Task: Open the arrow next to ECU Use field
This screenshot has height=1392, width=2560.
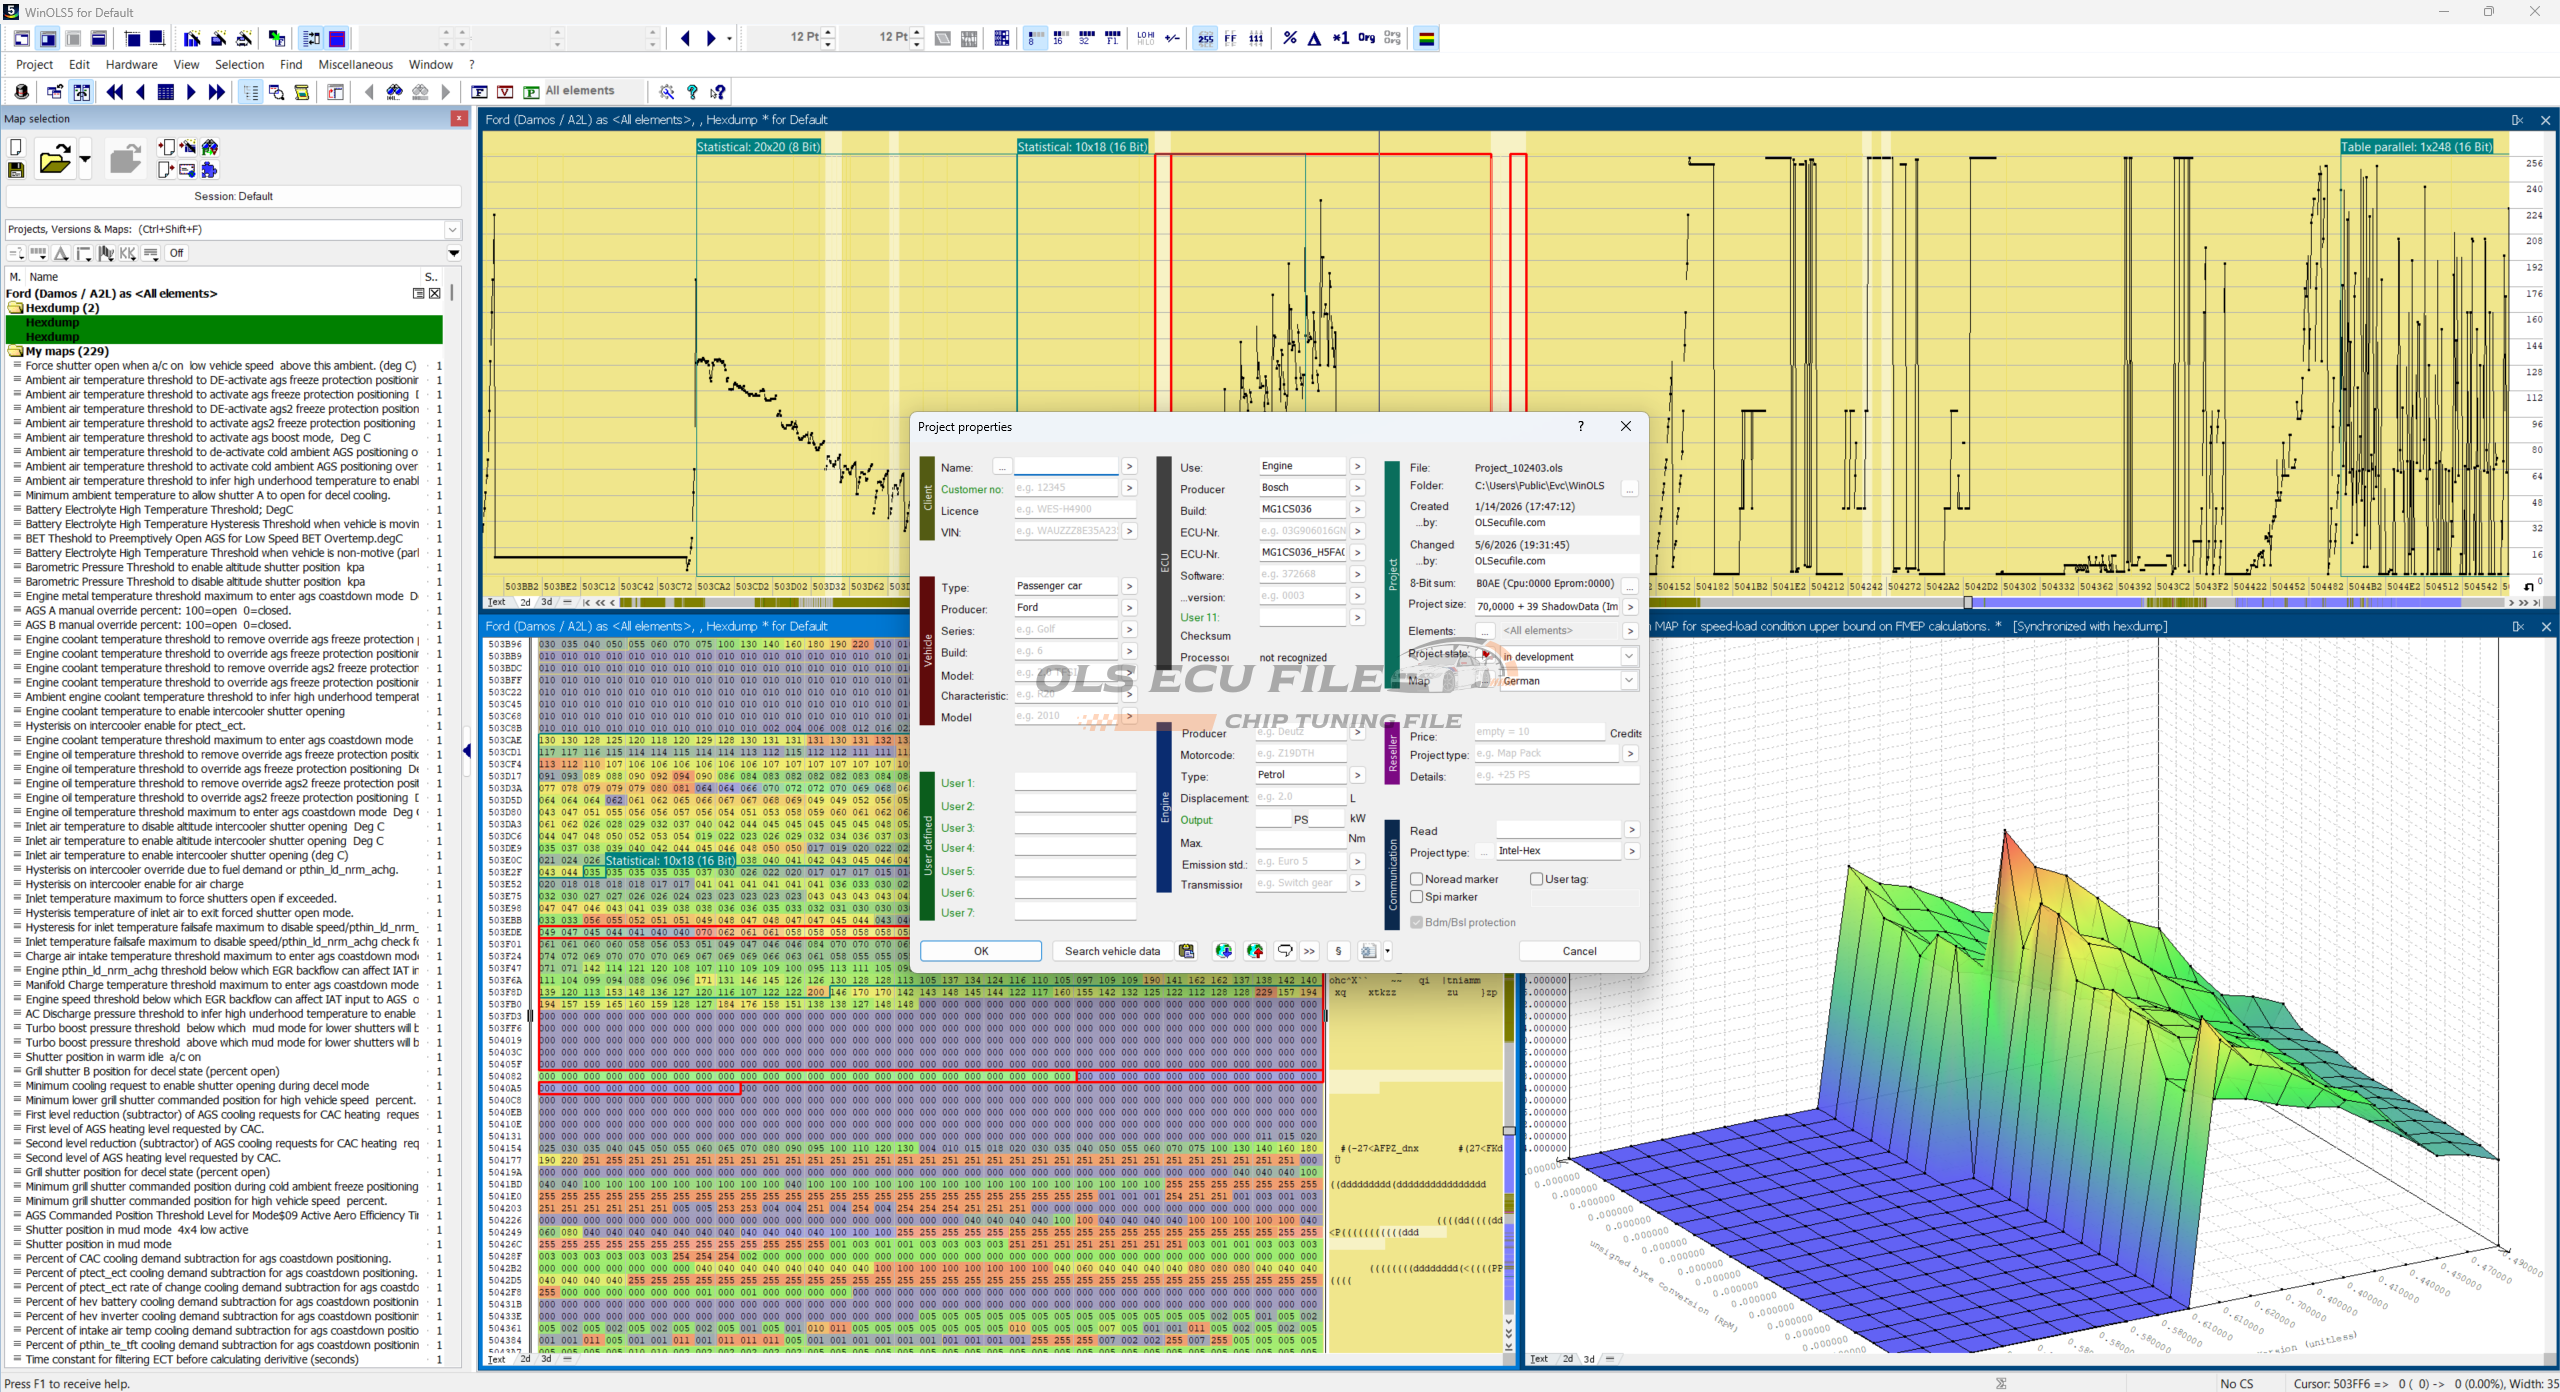Action: coord(1357,467)
